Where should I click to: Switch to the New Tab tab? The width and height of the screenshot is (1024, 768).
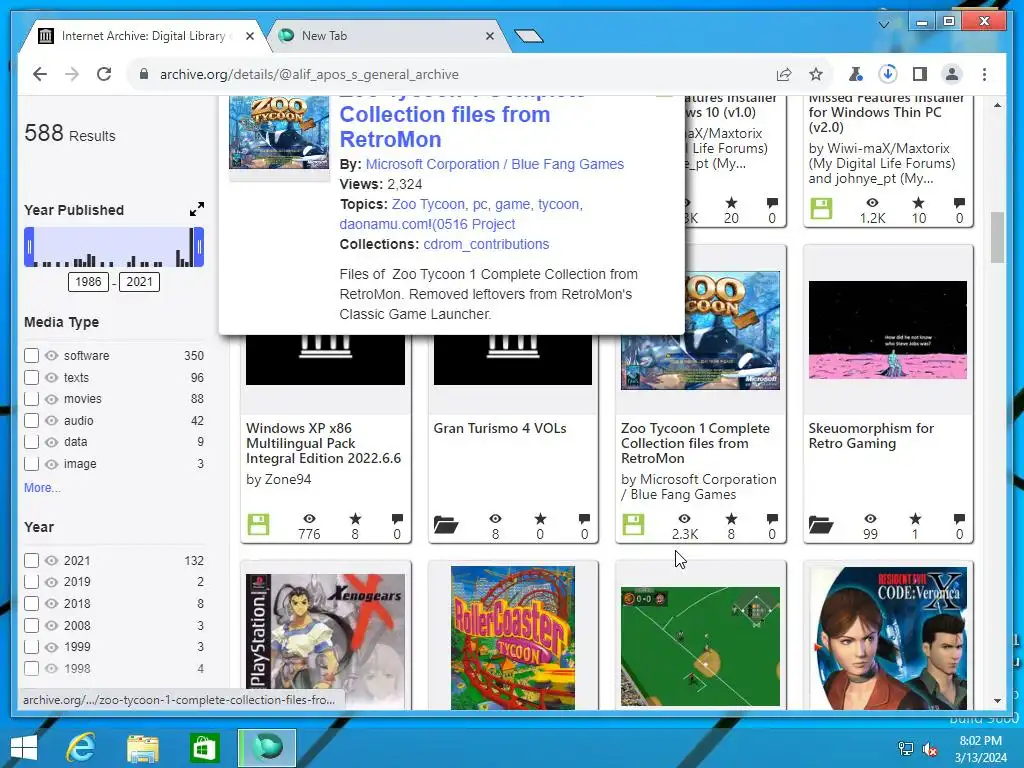pos(387,36)
